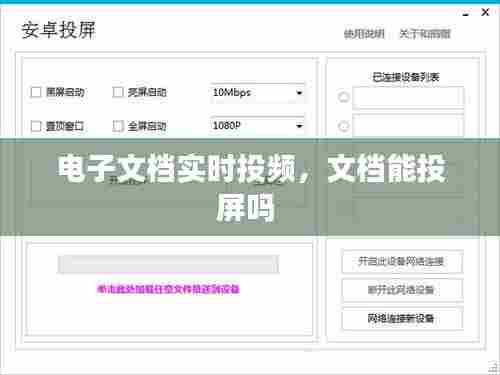Viewport: 500px width, 375px height.
Task: Click the pink file-push link text
Action: pyautogui.click(x=168, y=289)
